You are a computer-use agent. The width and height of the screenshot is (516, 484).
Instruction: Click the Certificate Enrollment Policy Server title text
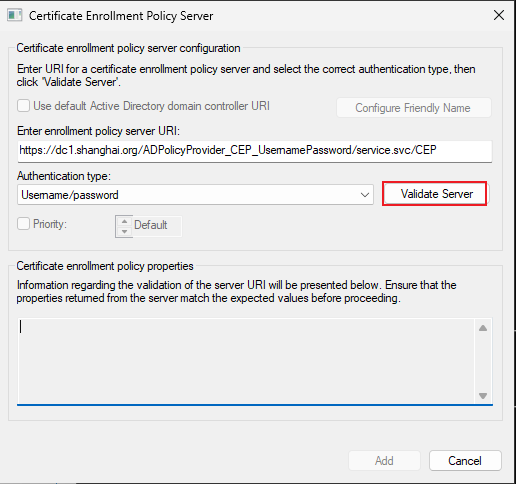(121, 16)
